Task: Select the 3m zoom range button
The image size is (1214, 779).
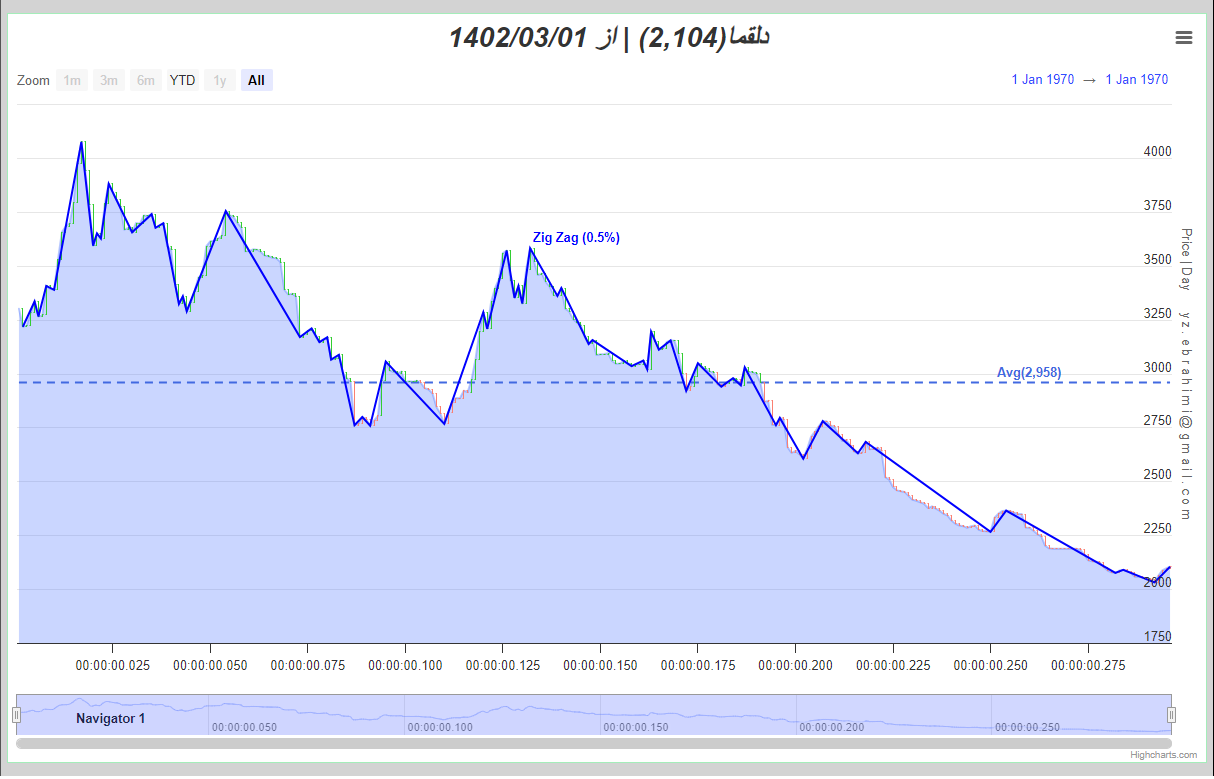Action: click(x=109, y=80)
